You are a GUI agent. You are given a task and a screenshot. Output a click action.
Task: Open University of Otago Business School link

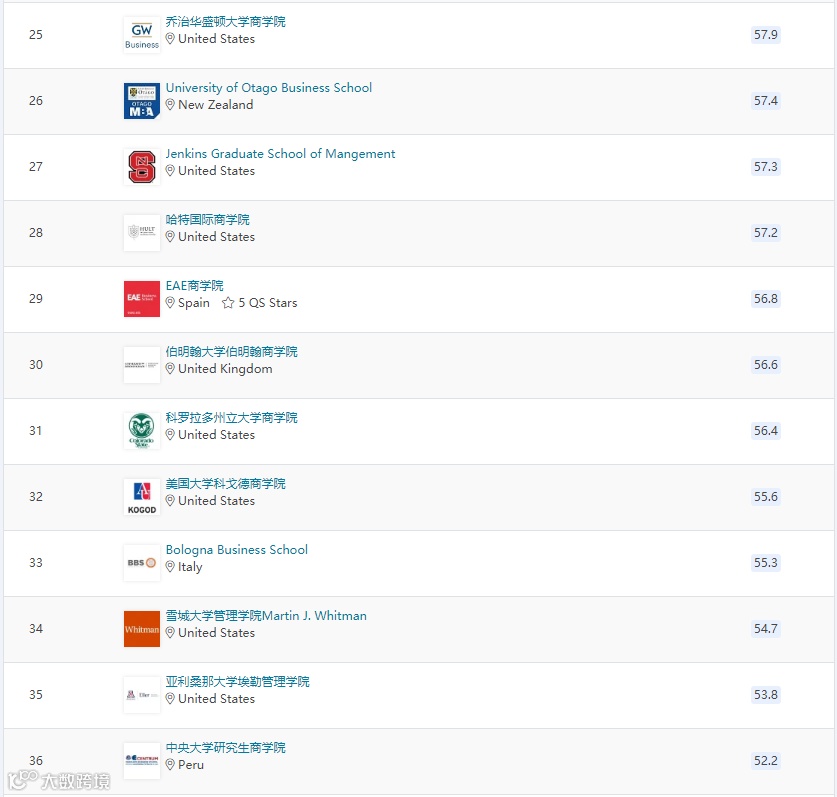coord(269,88)
